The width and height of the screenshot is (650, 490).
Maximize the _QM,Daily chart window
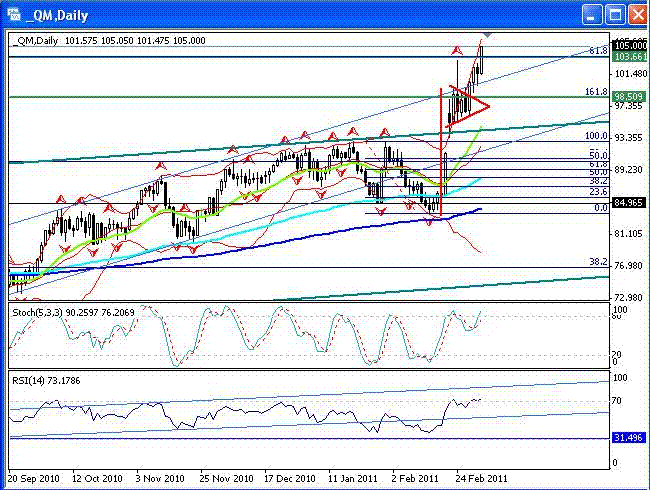coord(615,16)
